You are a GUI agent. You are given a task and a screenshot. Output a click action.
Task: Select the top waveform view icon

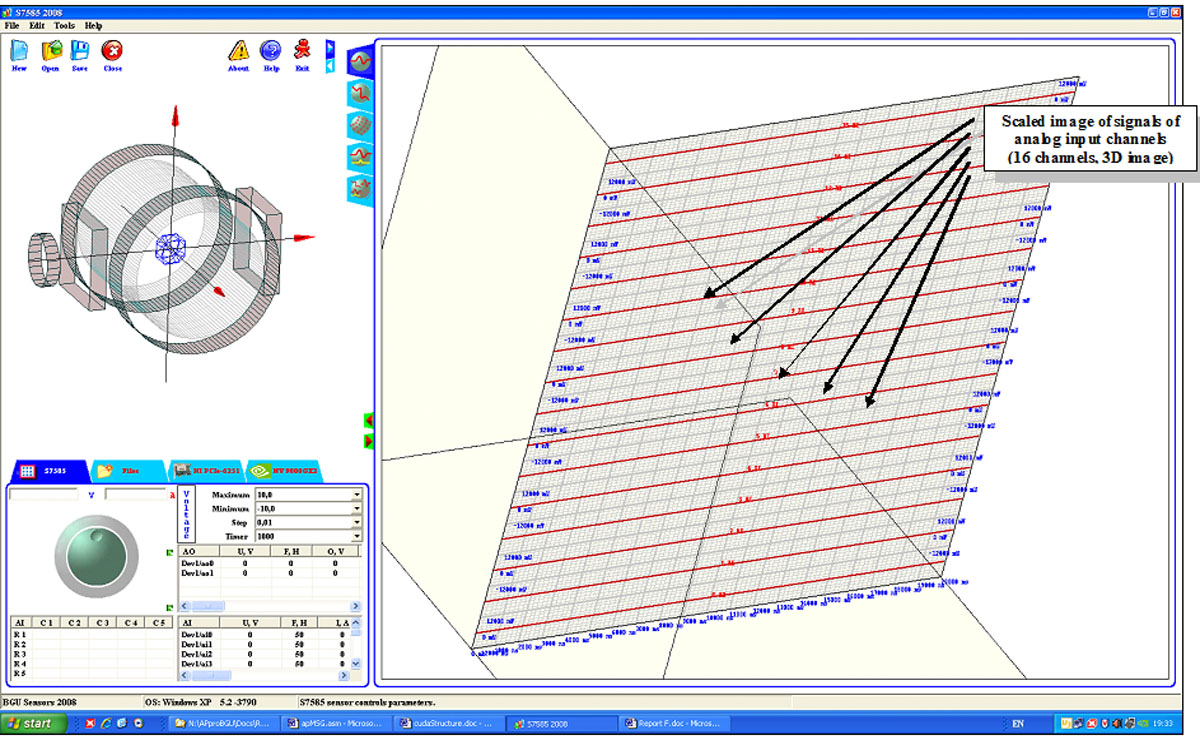[359, 61]
